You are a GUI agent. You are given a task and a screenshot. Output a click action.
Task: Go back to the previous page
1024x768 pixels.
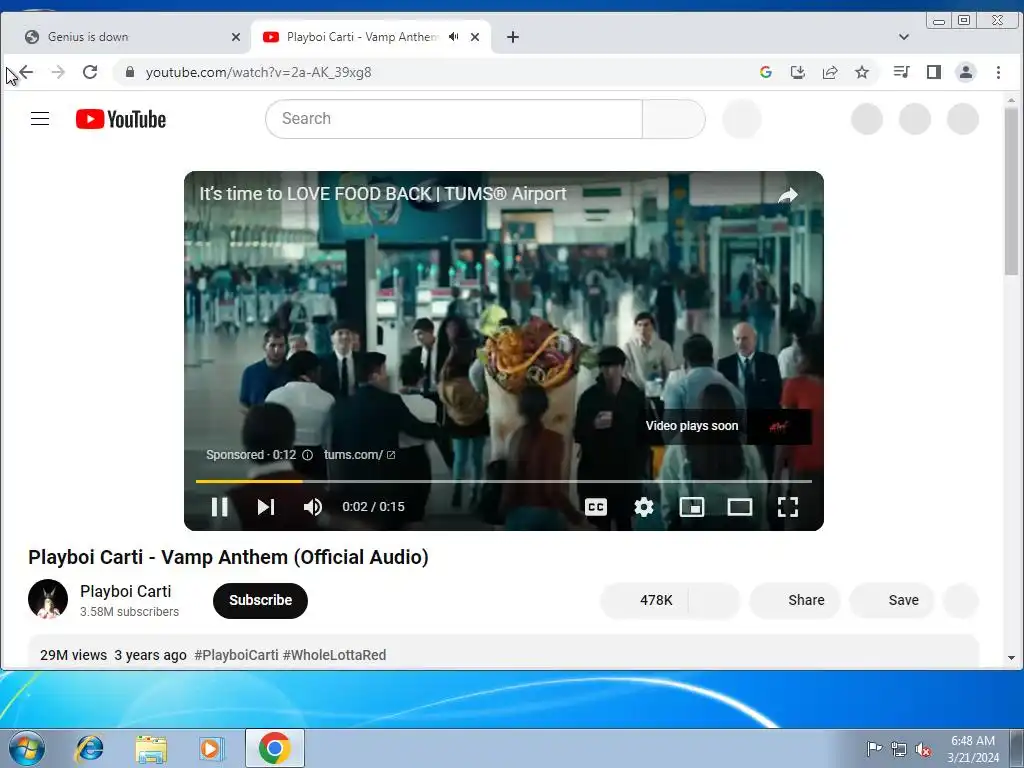[26, 72]
